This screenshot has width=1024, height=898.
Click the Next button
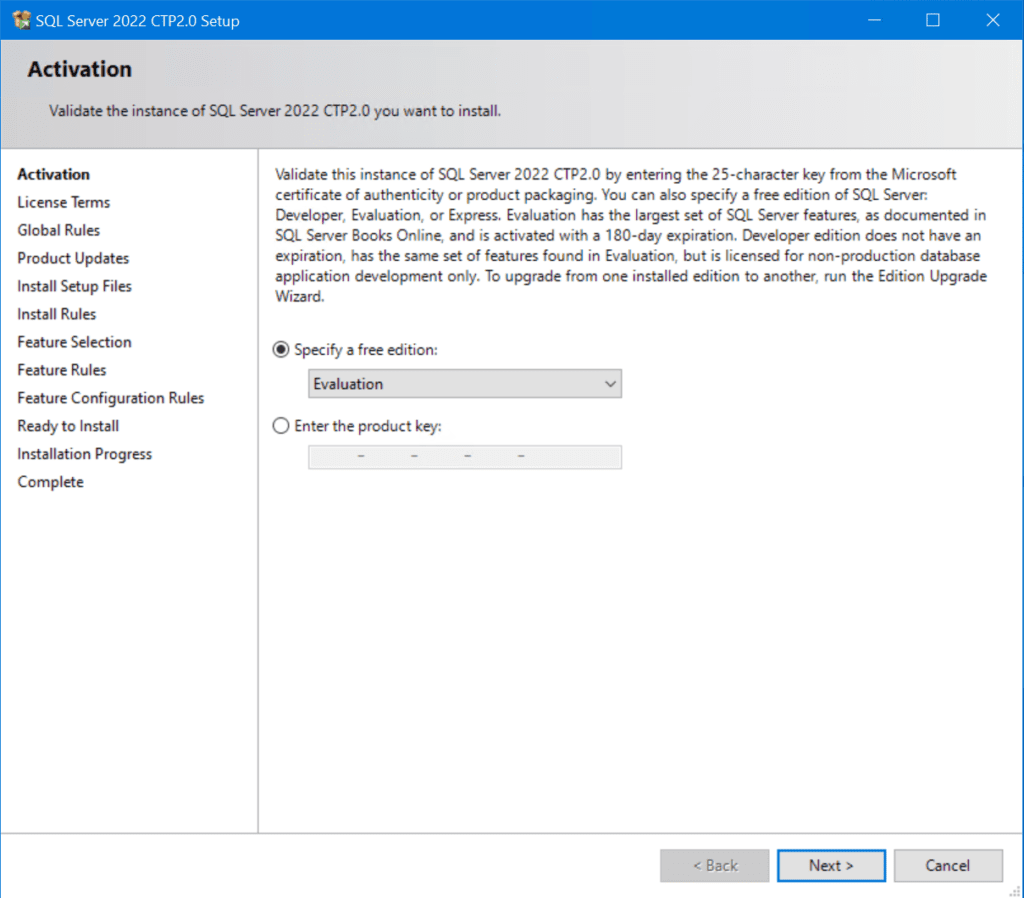pos(831,865)
